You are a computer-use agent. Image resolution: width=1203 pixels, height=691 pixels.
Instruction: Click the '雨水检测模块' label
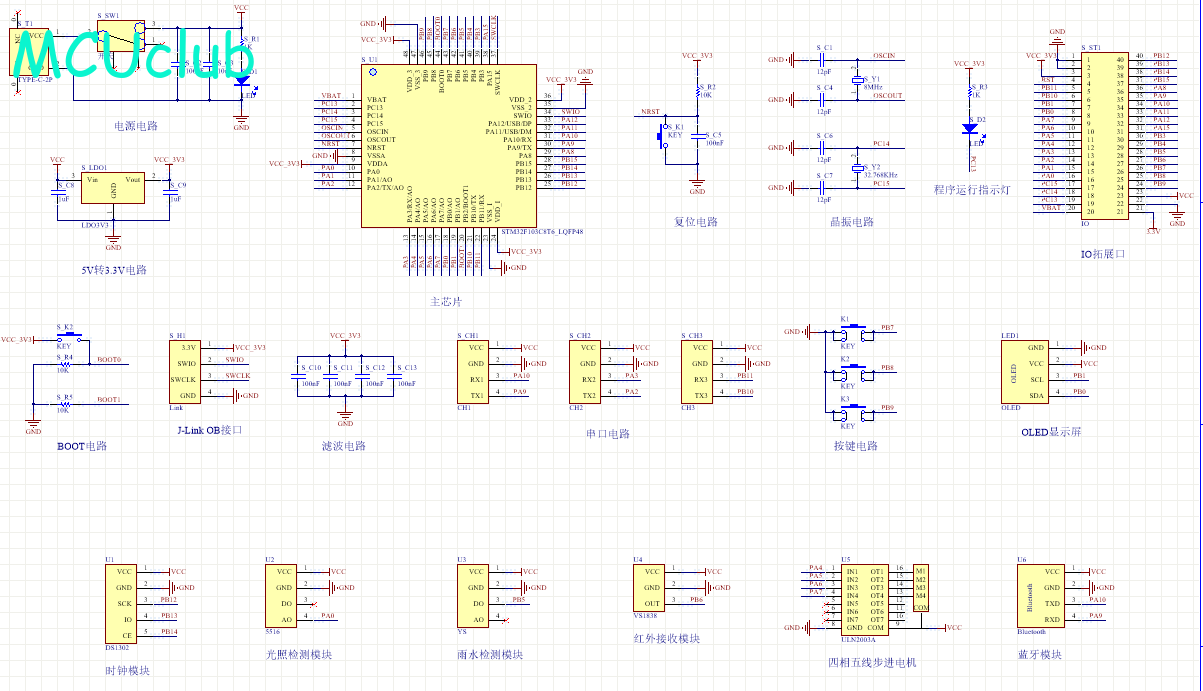point(490,655)
